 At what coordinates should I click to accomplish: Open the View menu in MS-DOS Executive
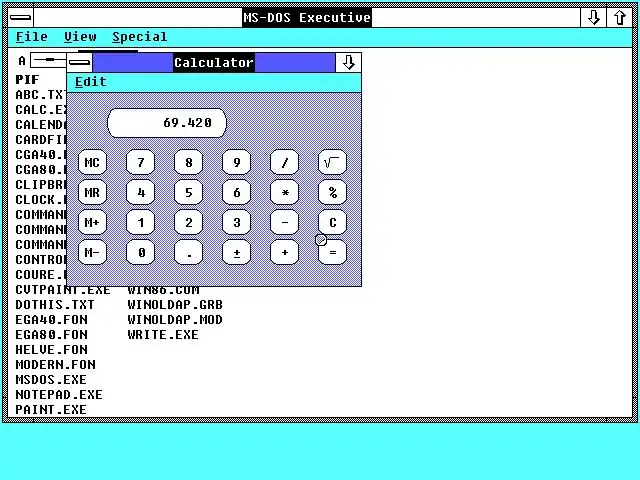pyautogui.click(x=80, y=37)
